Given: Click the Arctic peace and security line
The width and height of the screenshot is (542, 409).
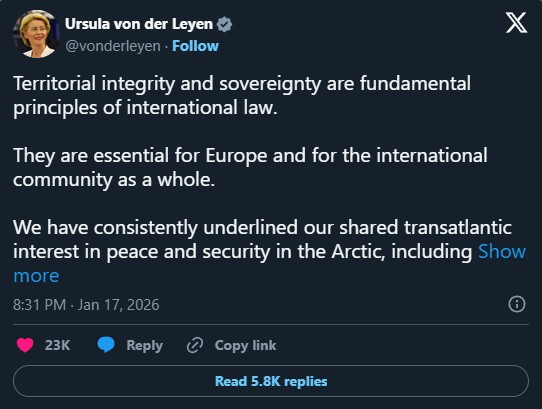Looking at the screenshot, I should click(x=243, y=251).
